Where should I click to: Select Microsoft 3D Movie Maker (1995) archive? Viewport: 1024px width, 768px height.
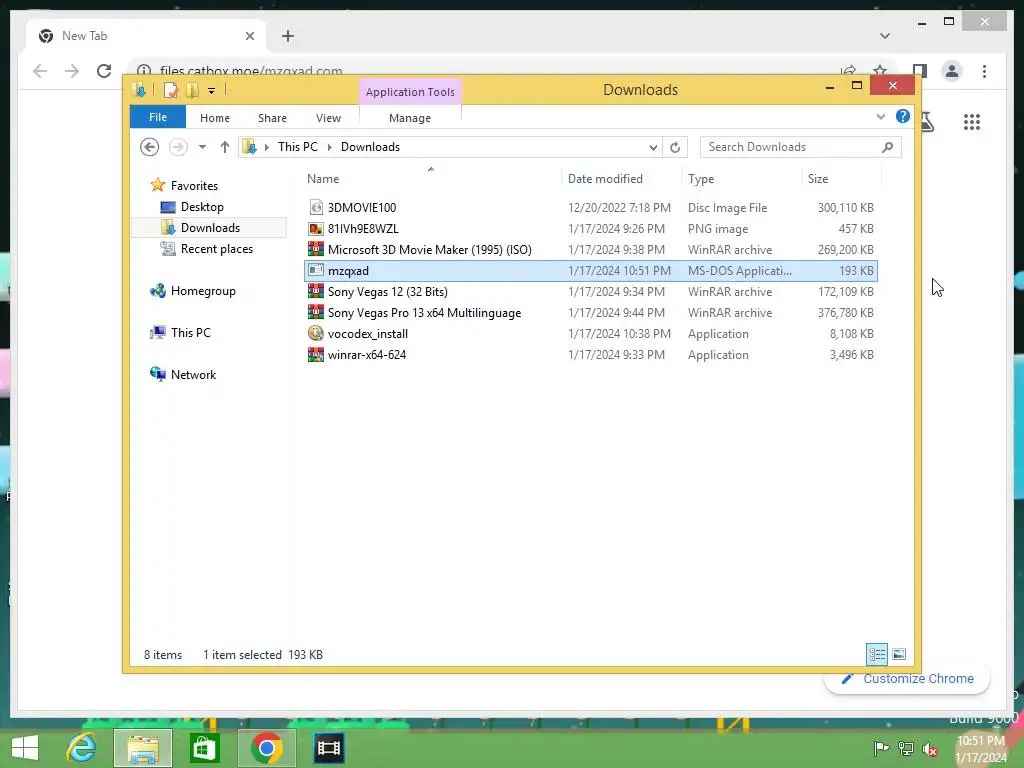pyautogui.click(x=429, y=249)
